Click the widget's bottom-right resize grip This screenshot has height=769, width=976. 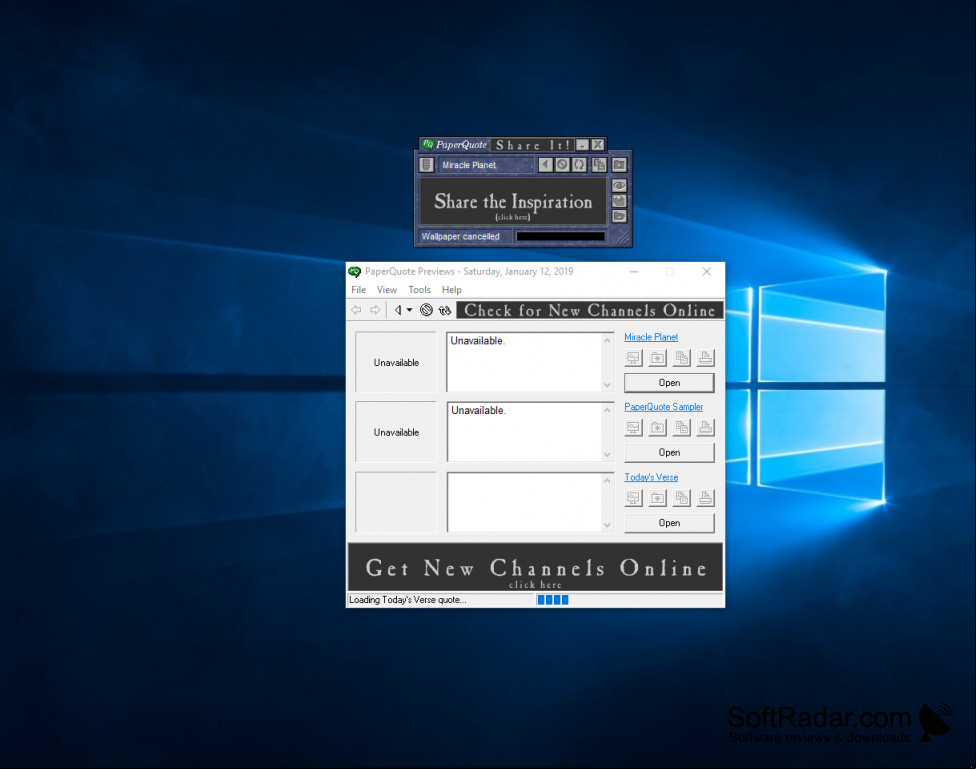pos(622,237)
